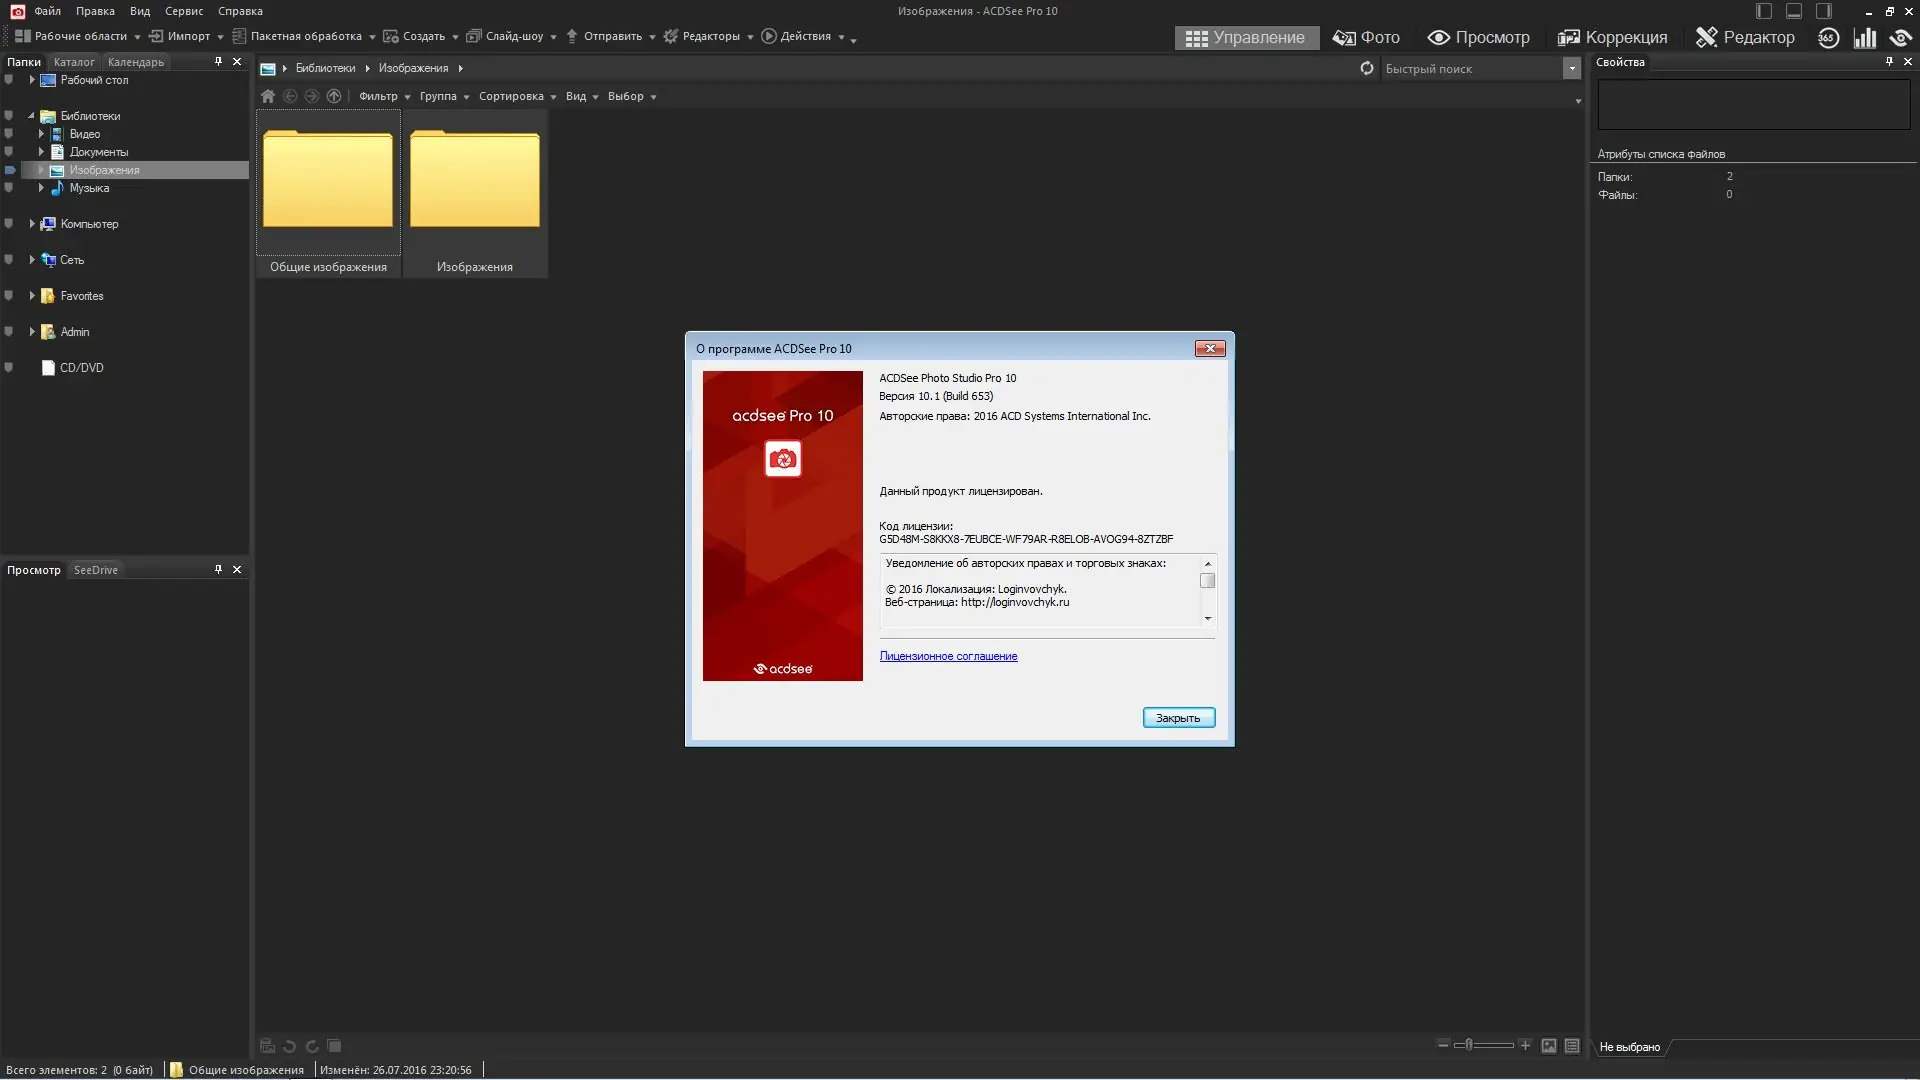Switch to Фото mode

coord(1367,37)
